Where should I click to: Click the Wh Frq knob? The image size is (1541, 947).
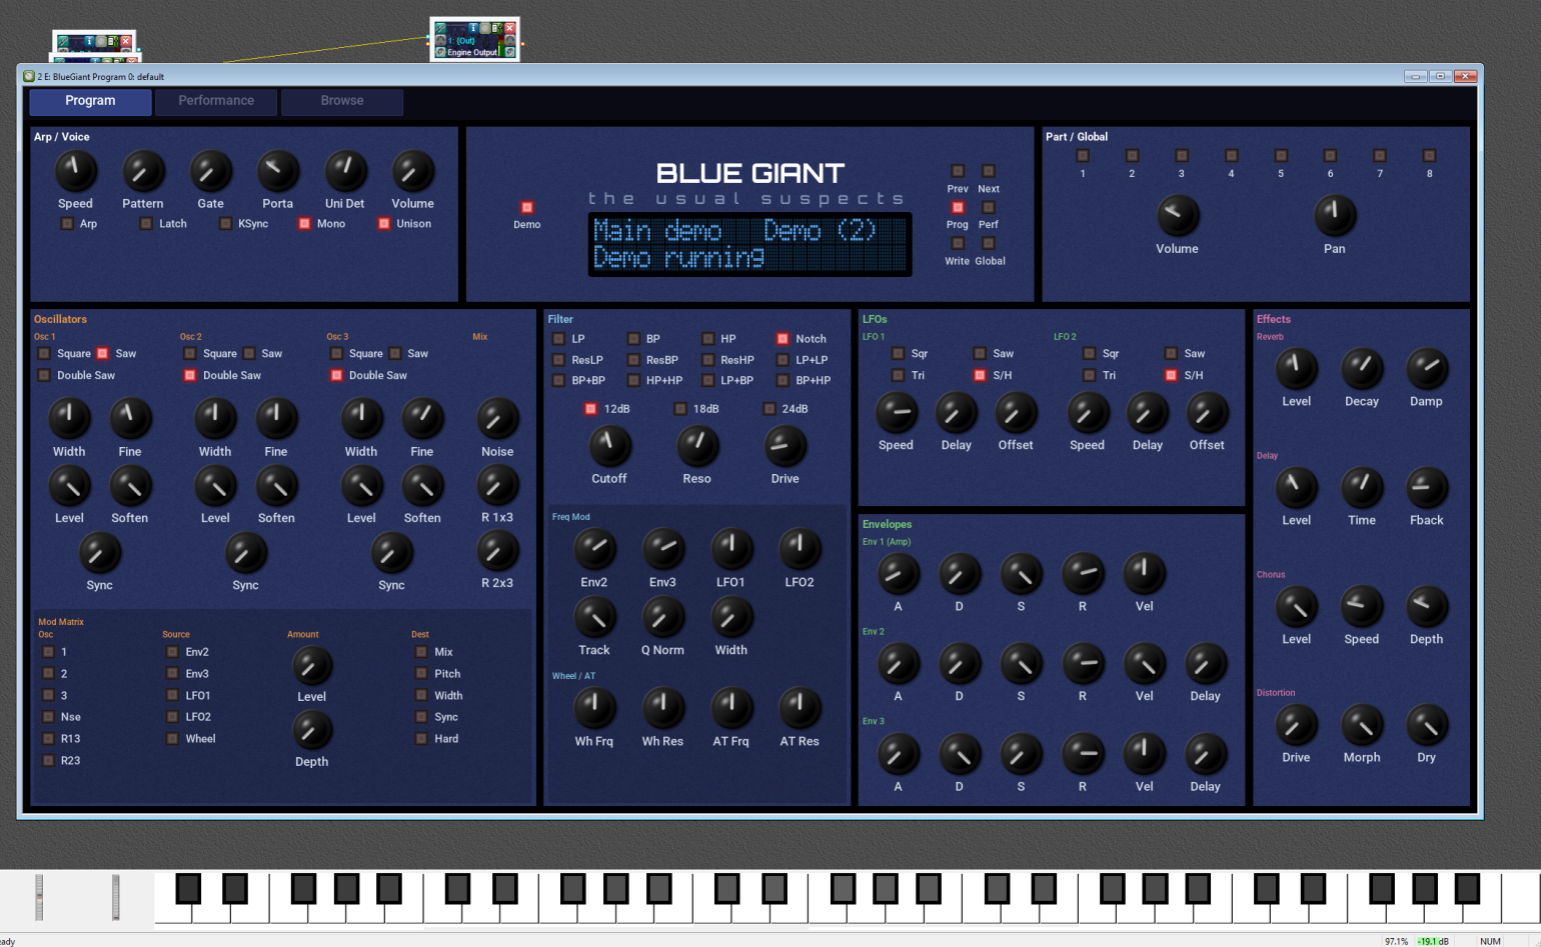tap(594, 708)
